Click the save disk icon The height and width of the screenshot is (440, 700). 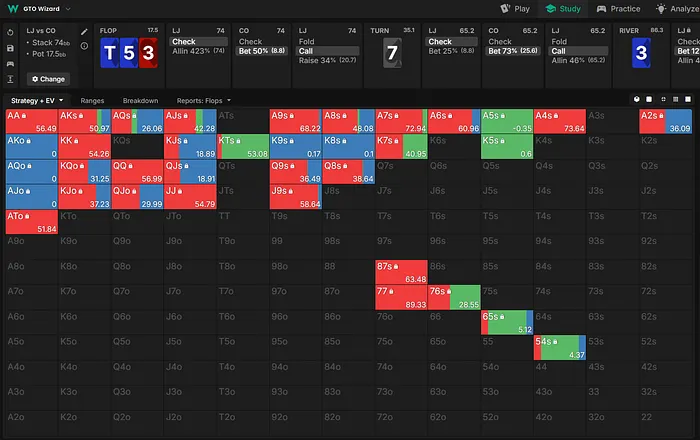tap(9, 47)
